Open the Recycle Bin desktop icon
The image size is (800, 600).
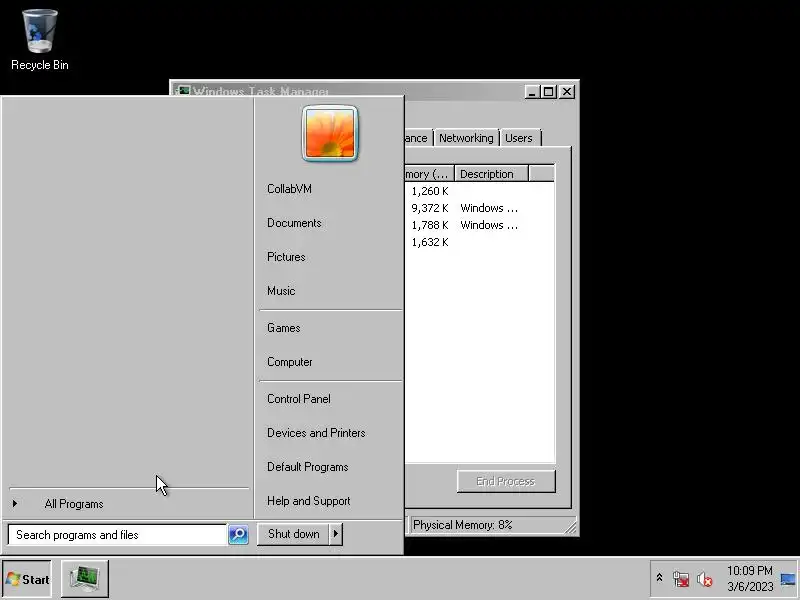pos(40,40)
